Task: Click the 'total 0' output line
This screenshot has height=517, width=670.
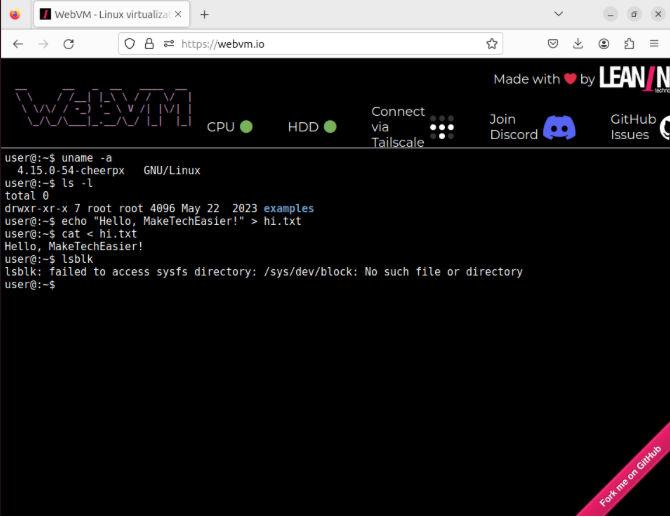Action: (x=26, y=196)
